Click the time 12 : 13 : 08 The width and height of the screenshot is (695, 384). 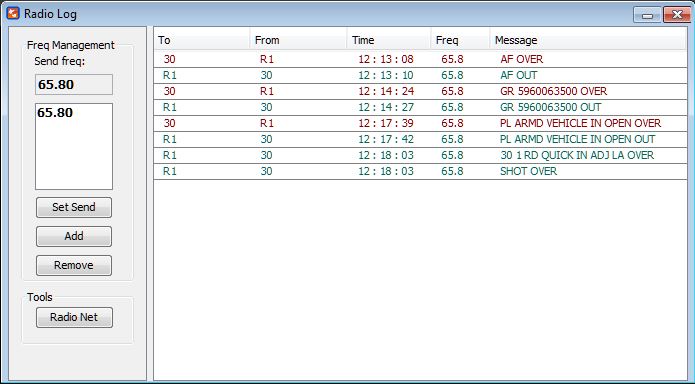386,59
